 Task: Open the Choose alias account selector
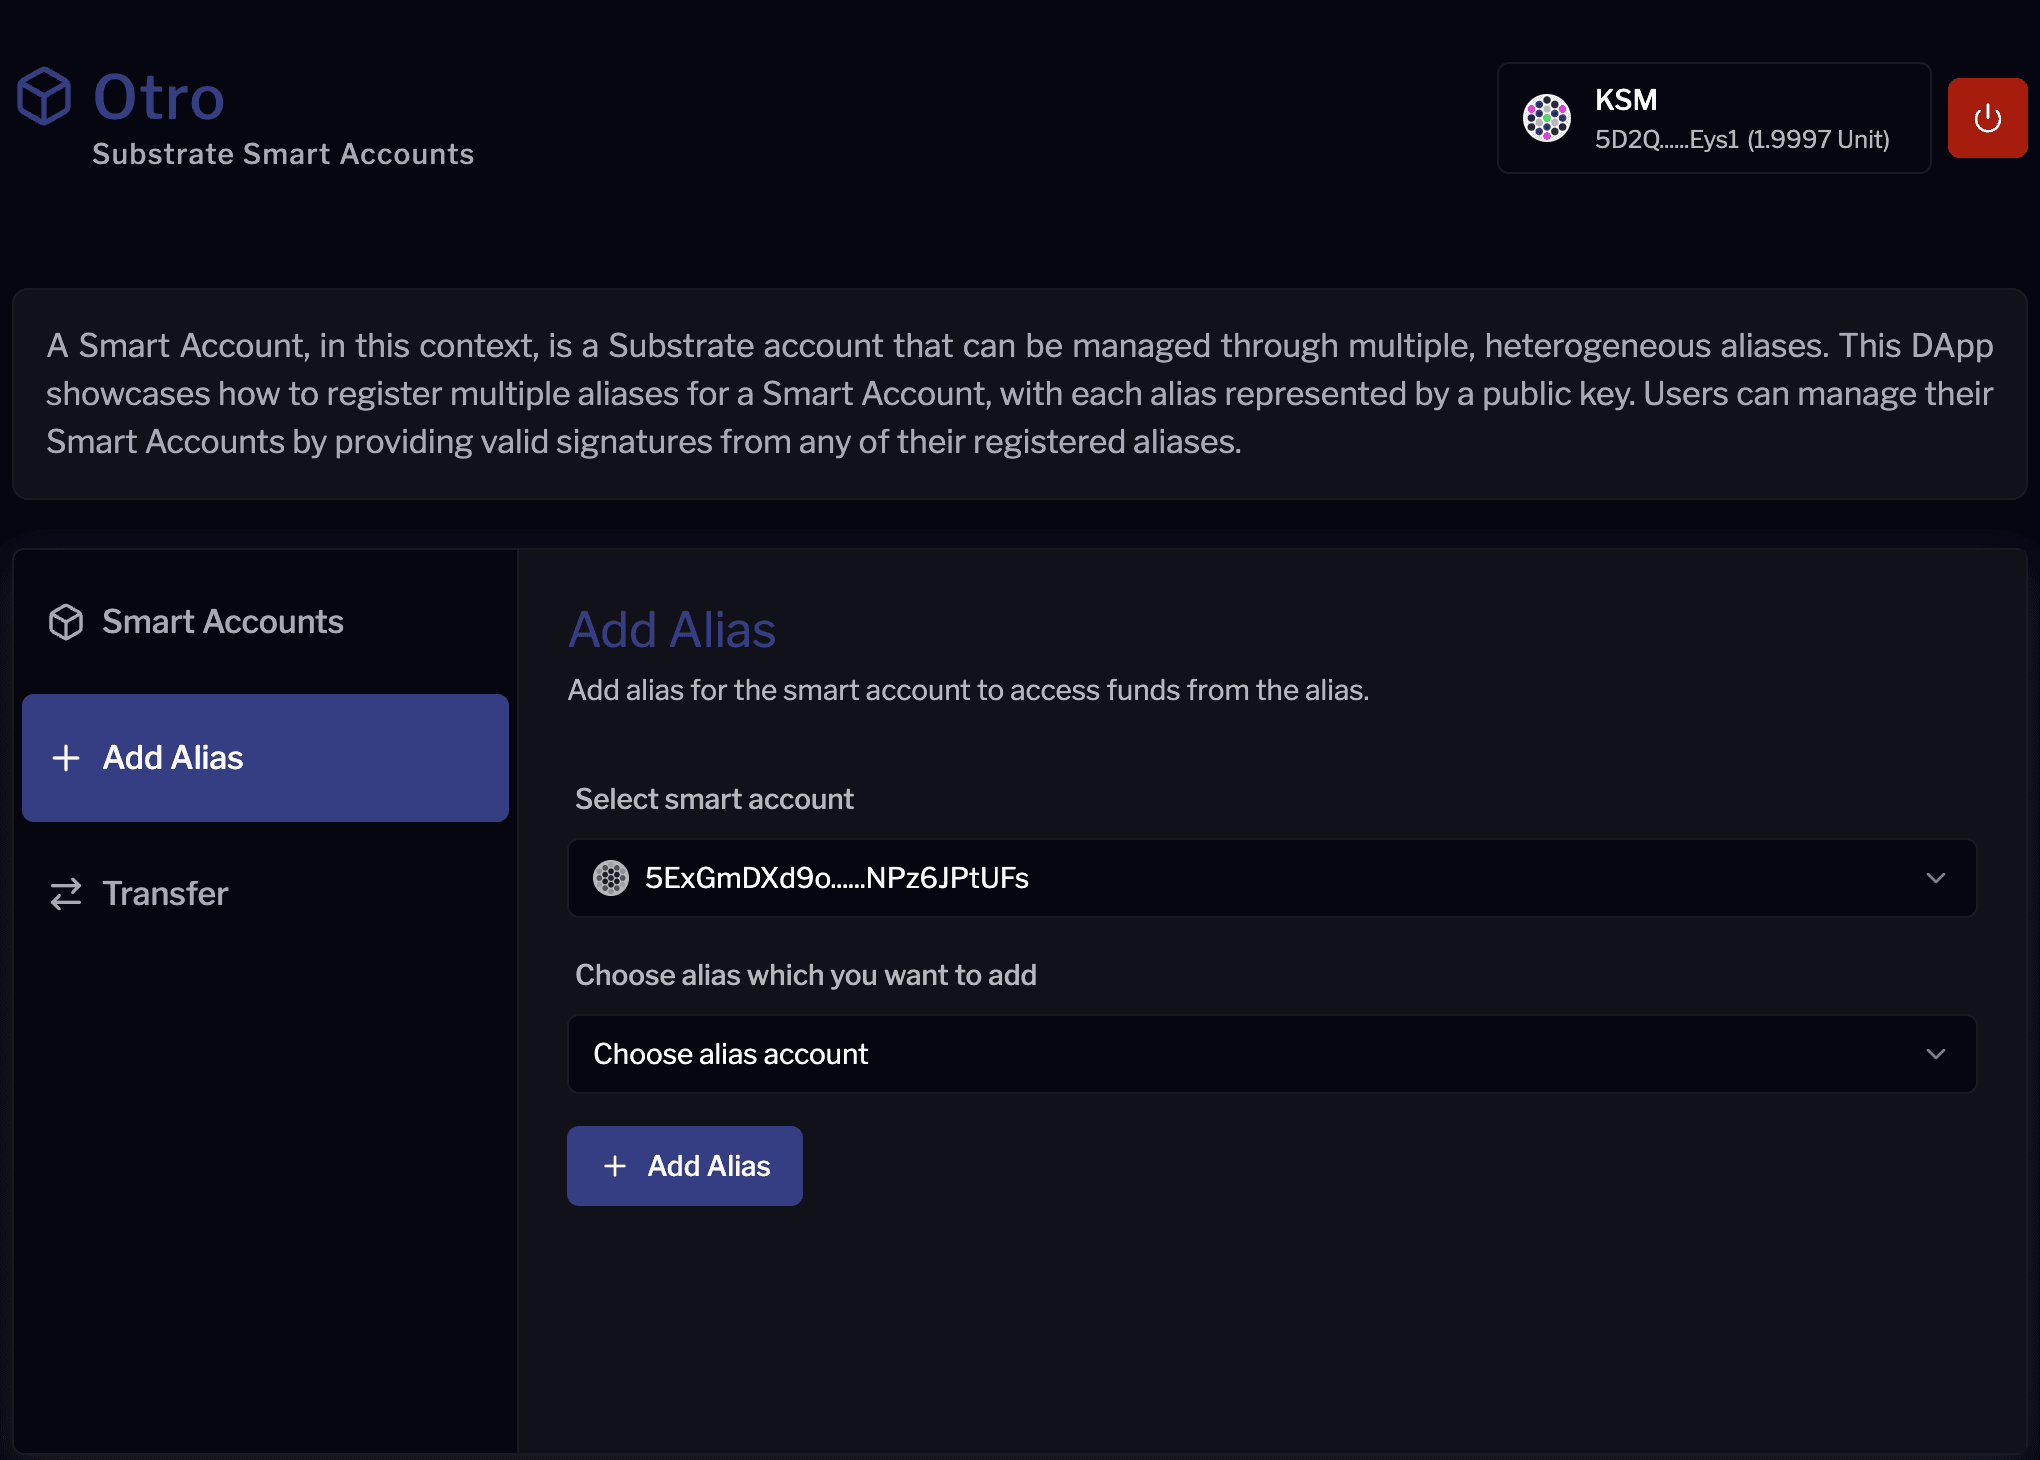click(1200, 1054)
